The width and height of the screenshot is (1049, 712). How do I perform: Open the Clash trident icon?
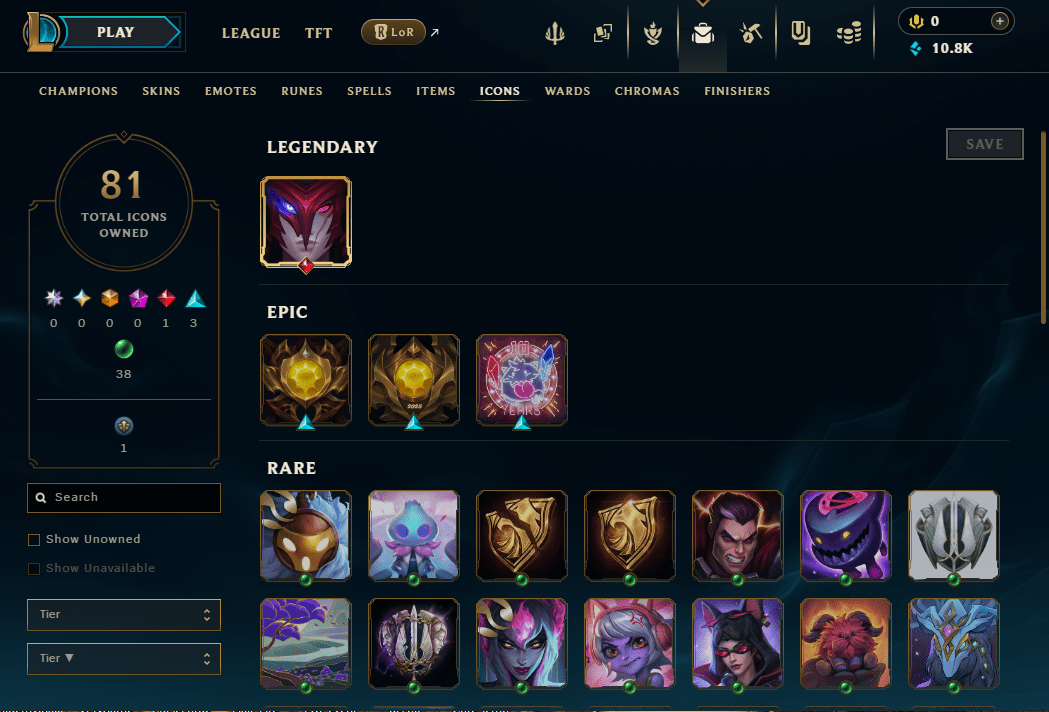pyautogui.click(x=555, y=33)
